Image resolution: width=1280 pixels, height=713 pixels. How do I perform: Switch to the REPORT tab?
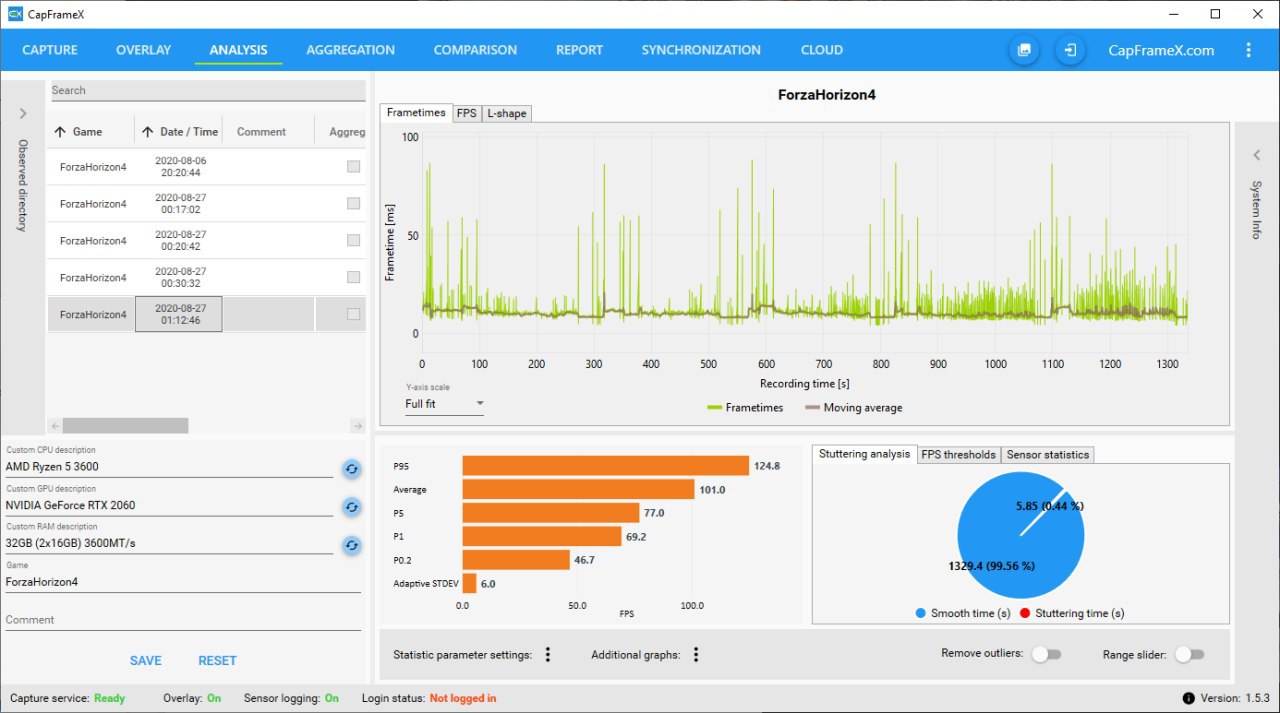(x=579, y=50)
